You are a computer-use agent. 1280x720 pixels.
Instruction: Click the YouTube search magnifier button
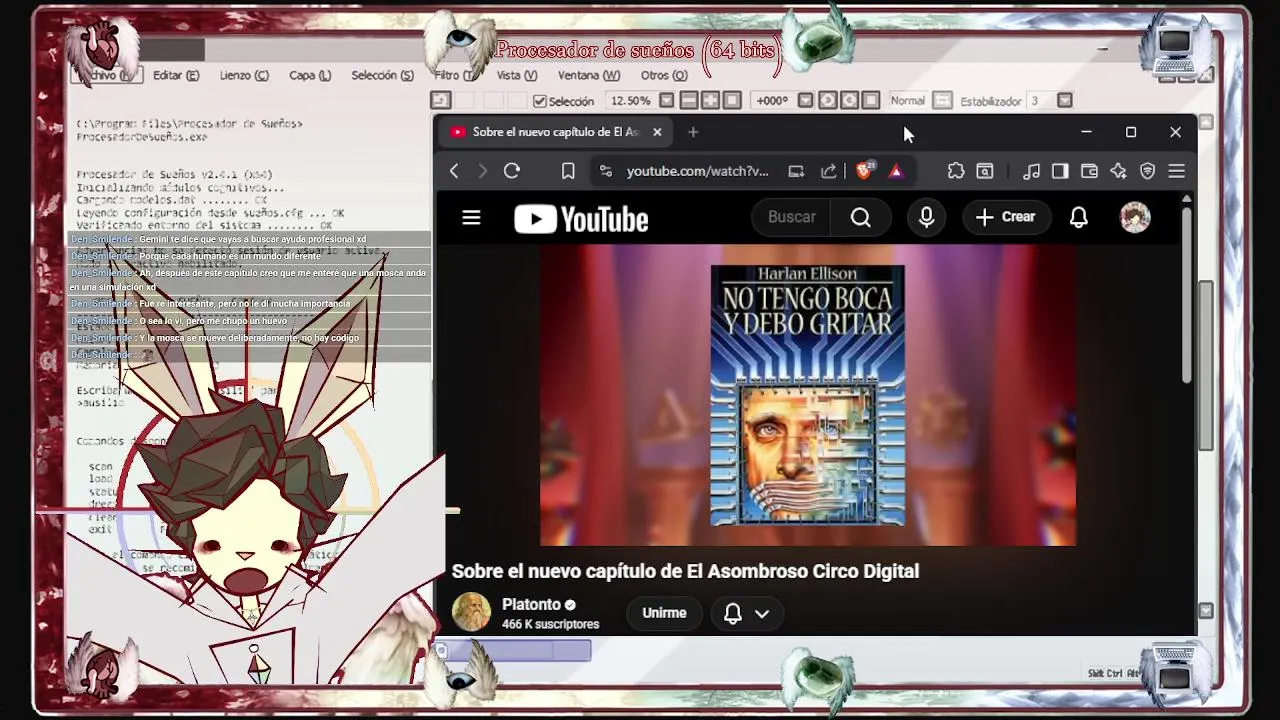(861, 217)
